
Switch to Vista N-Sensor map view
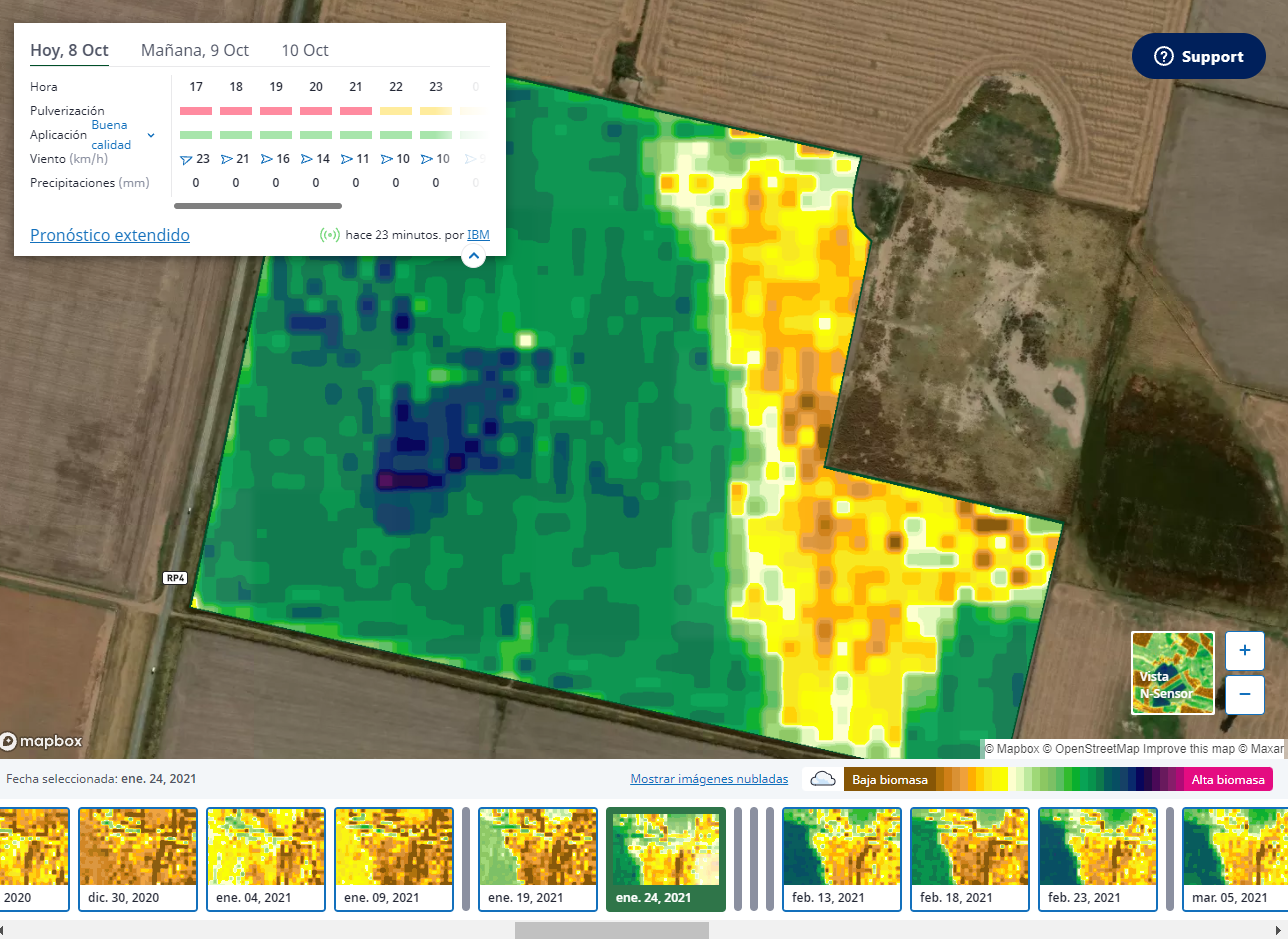(x=1173, y=673)
